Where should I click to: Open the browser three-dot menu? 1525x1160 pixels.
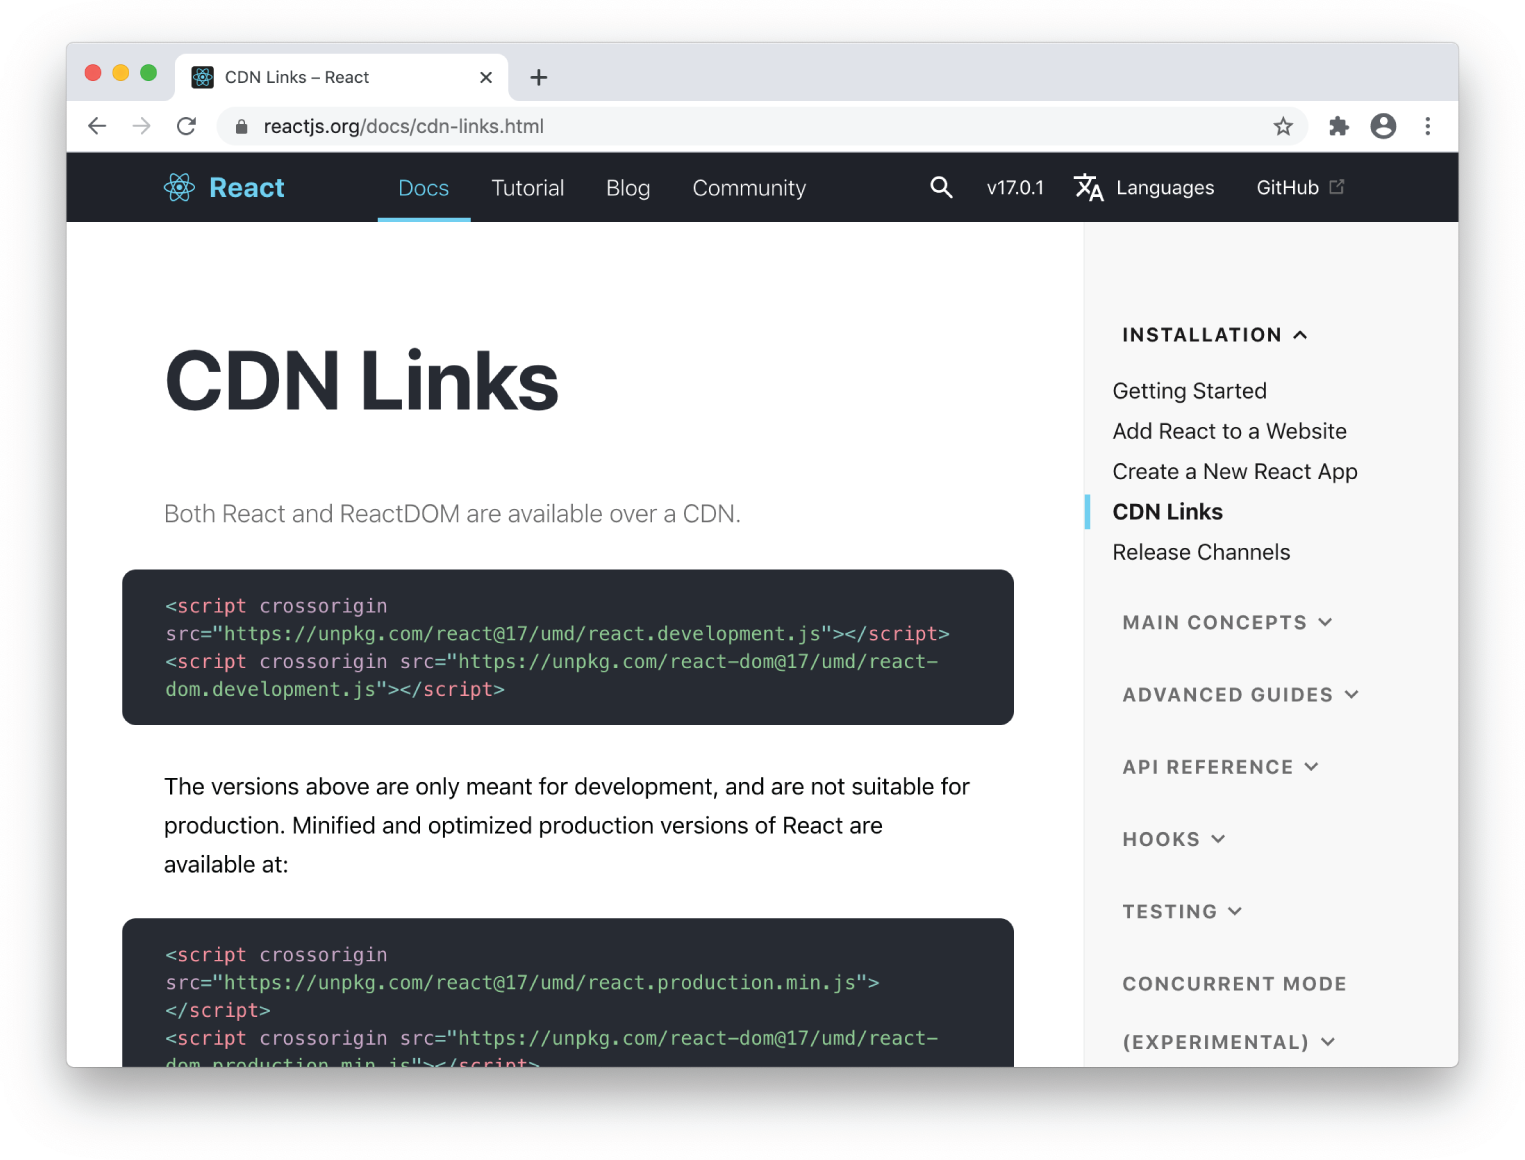coord(1428,126)
